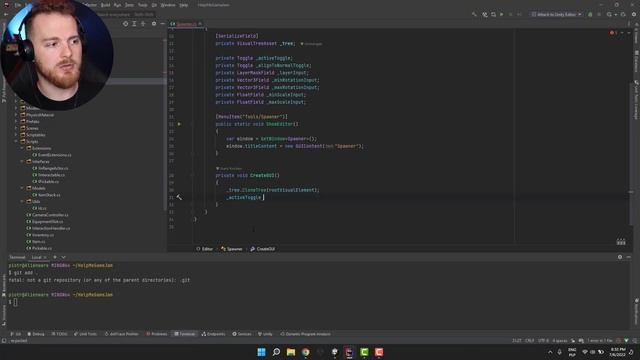Viewport: 640px width, 360px height.
Task: Open the Run menu
Action: [117, 5]
